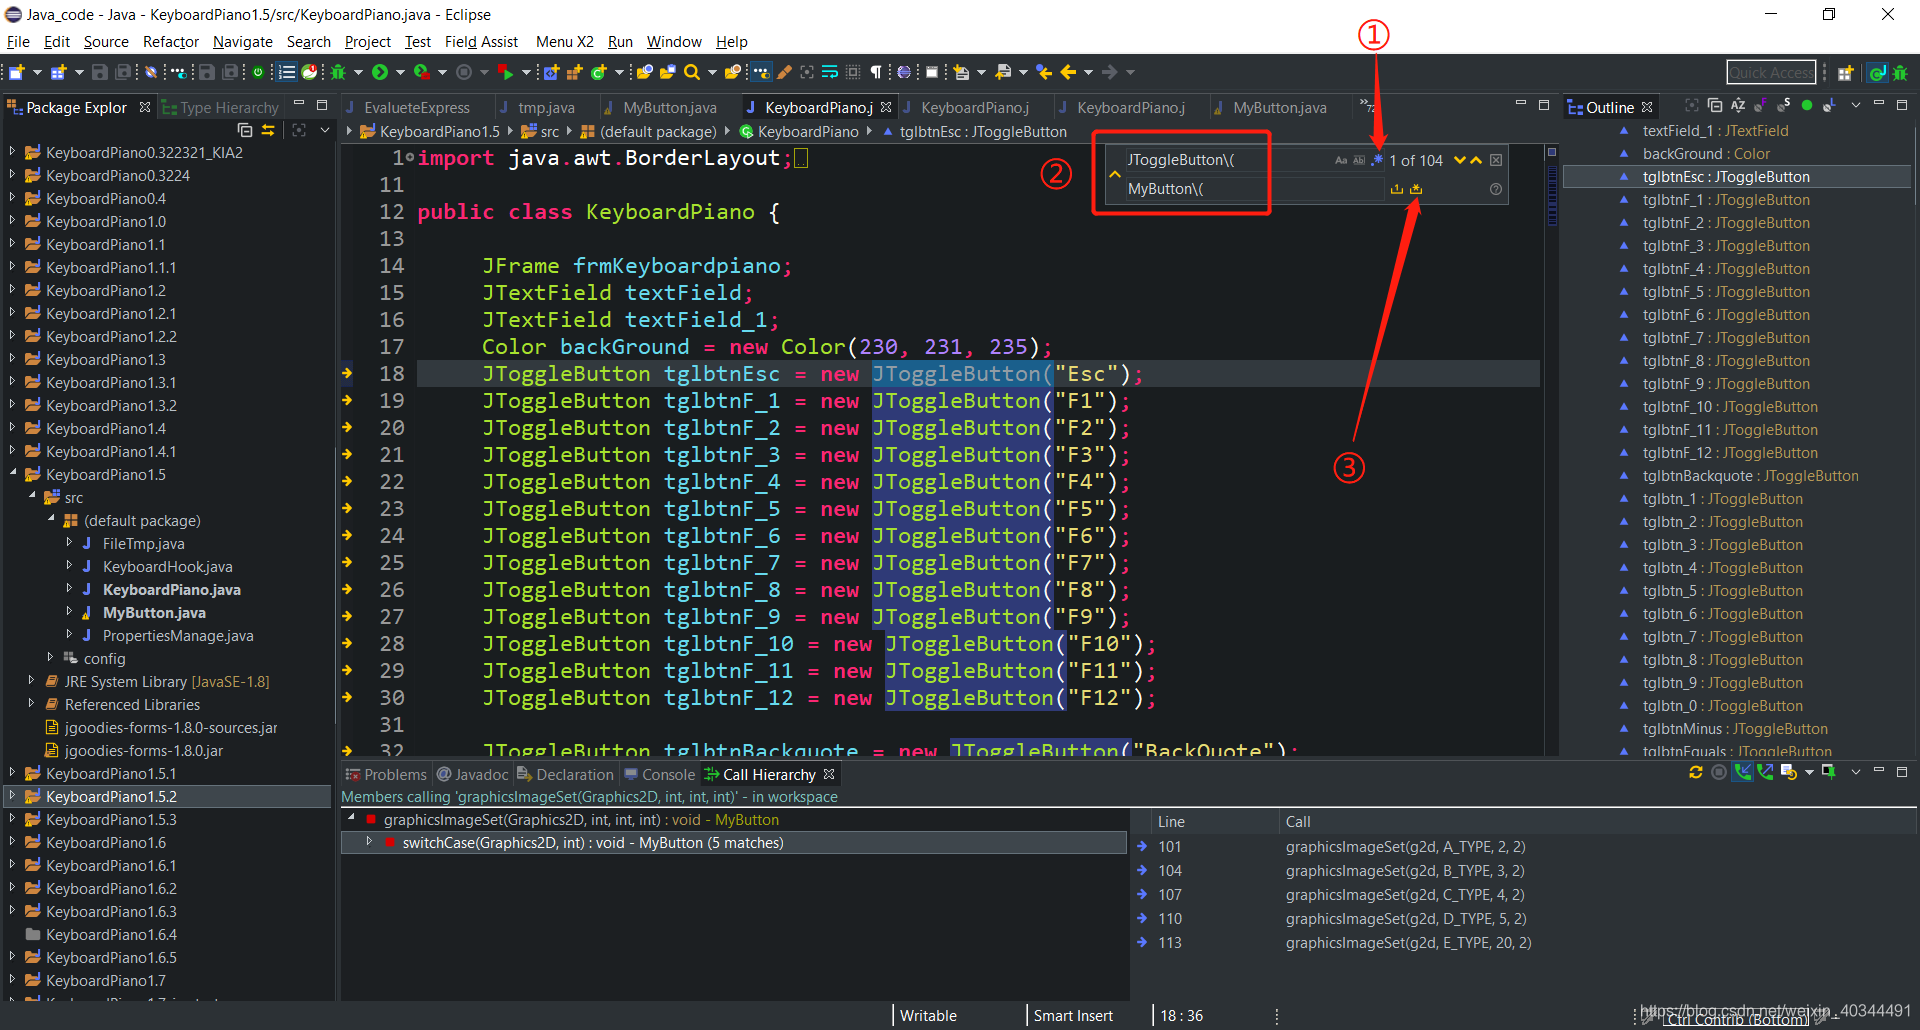Screen dimensions: 1920x1030
Task: Toggle Show Whitespace Characters toolbar icon
Action: [876, 72]
